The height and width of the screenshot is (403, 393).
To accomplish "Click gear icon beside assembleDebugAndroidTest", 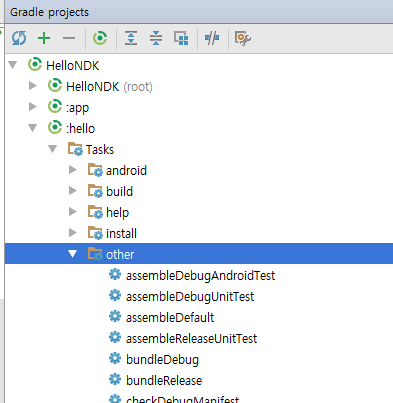I will click(x=115, y=274).
